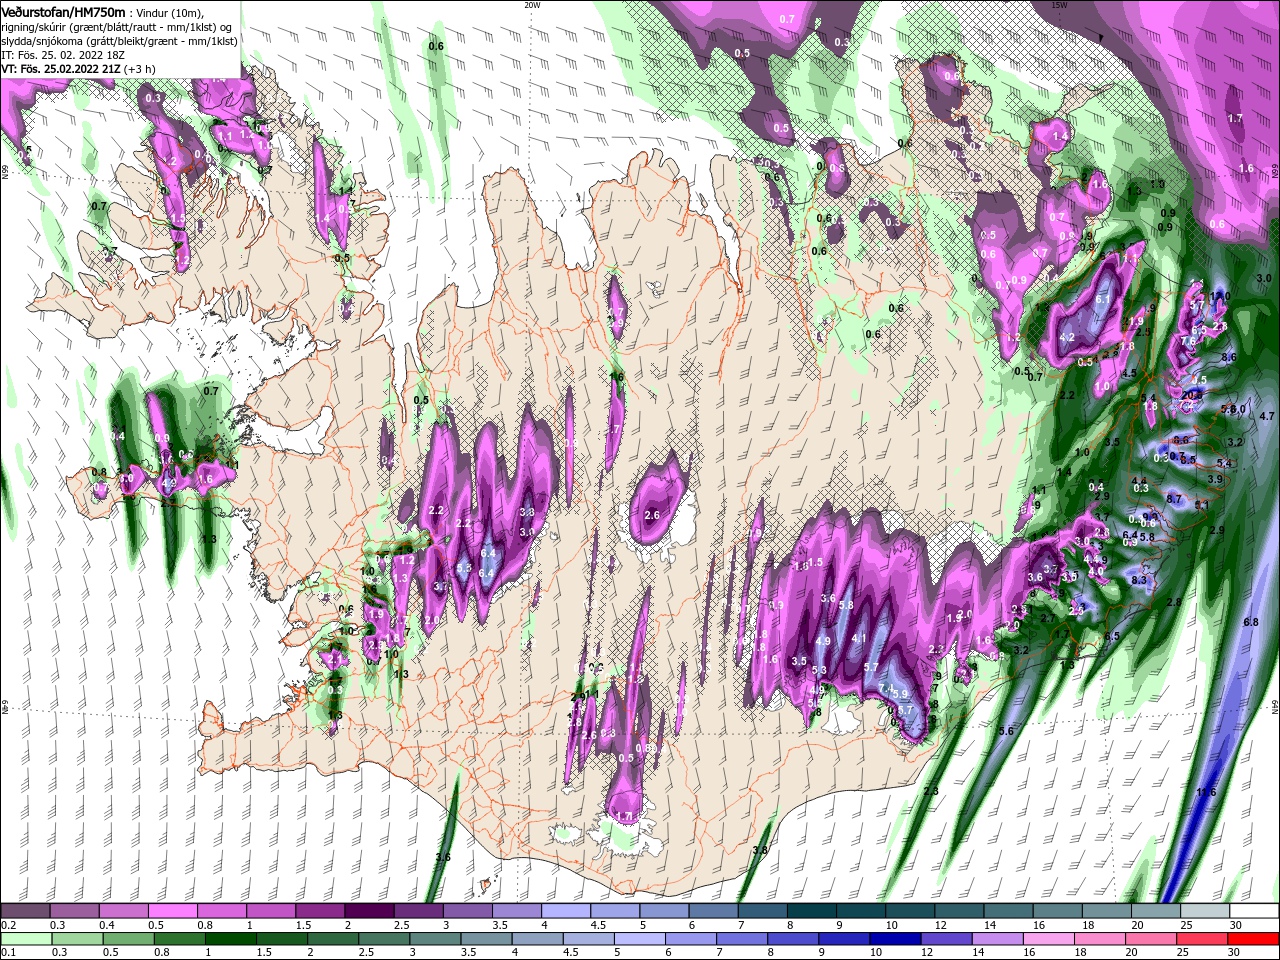Click the dark teal 8–9 snow legend swatch
Viewport: 1280px width, 960px height.
pyautogui.click(x=811, y=911)
